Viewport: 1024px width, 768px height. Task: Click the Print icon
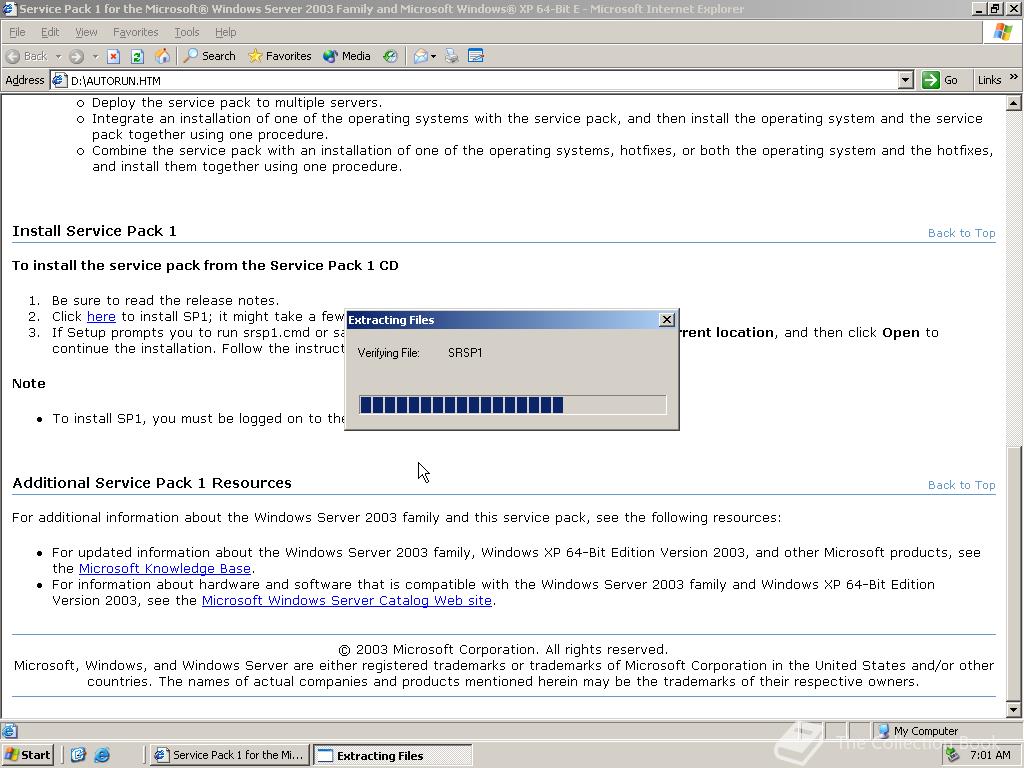[451, 56]
